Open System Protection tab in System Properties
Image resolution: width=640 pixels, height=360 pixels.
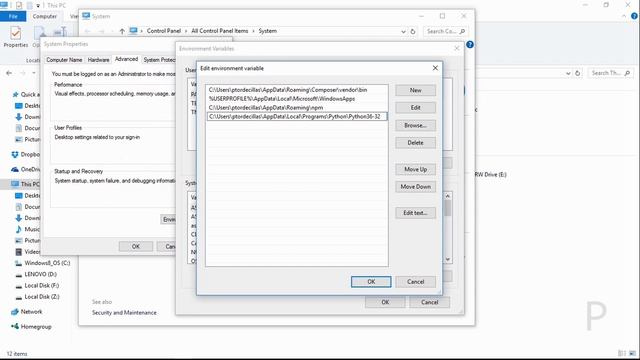159,60
